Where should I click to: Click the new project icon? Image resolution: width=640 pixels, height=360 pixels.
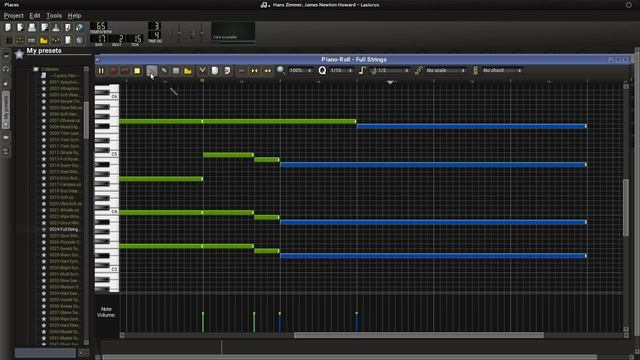(x=8, y=27)
